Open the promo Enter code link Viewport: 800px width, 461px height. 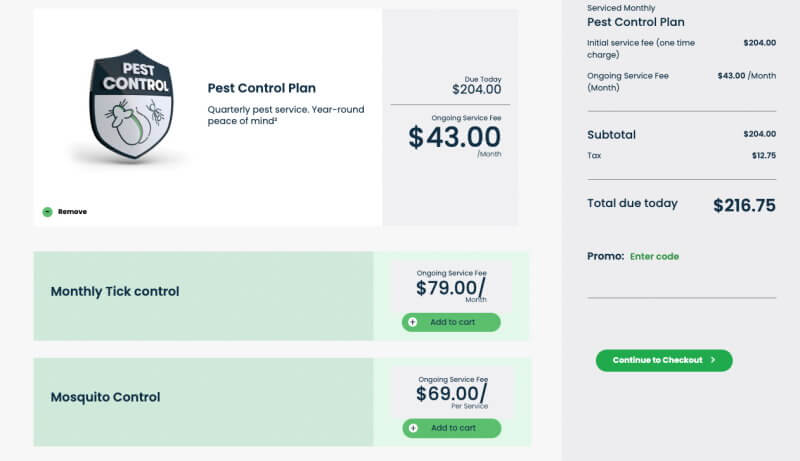pos(654,257)
